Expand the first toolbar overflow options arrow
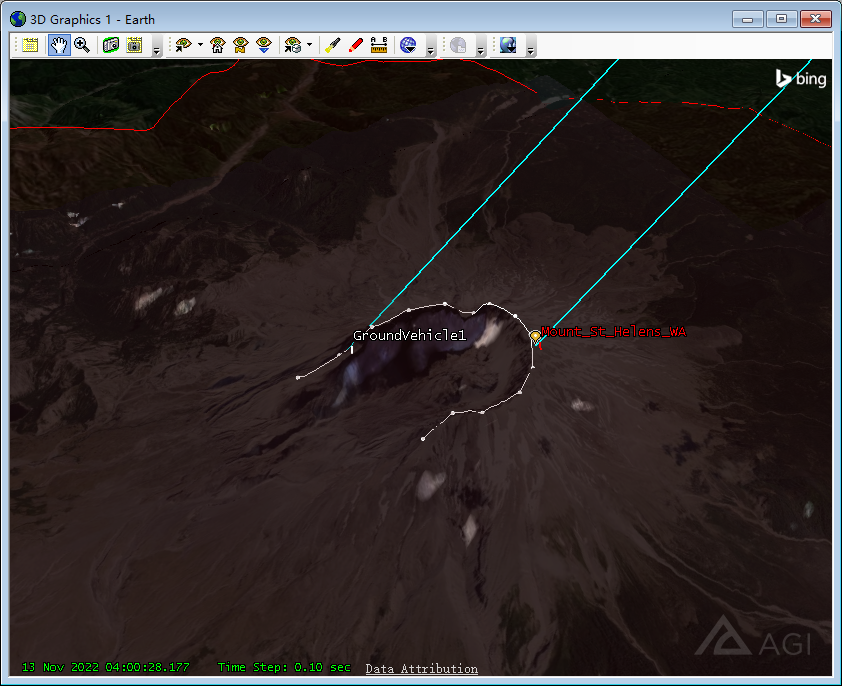 [x=157, y=49]
